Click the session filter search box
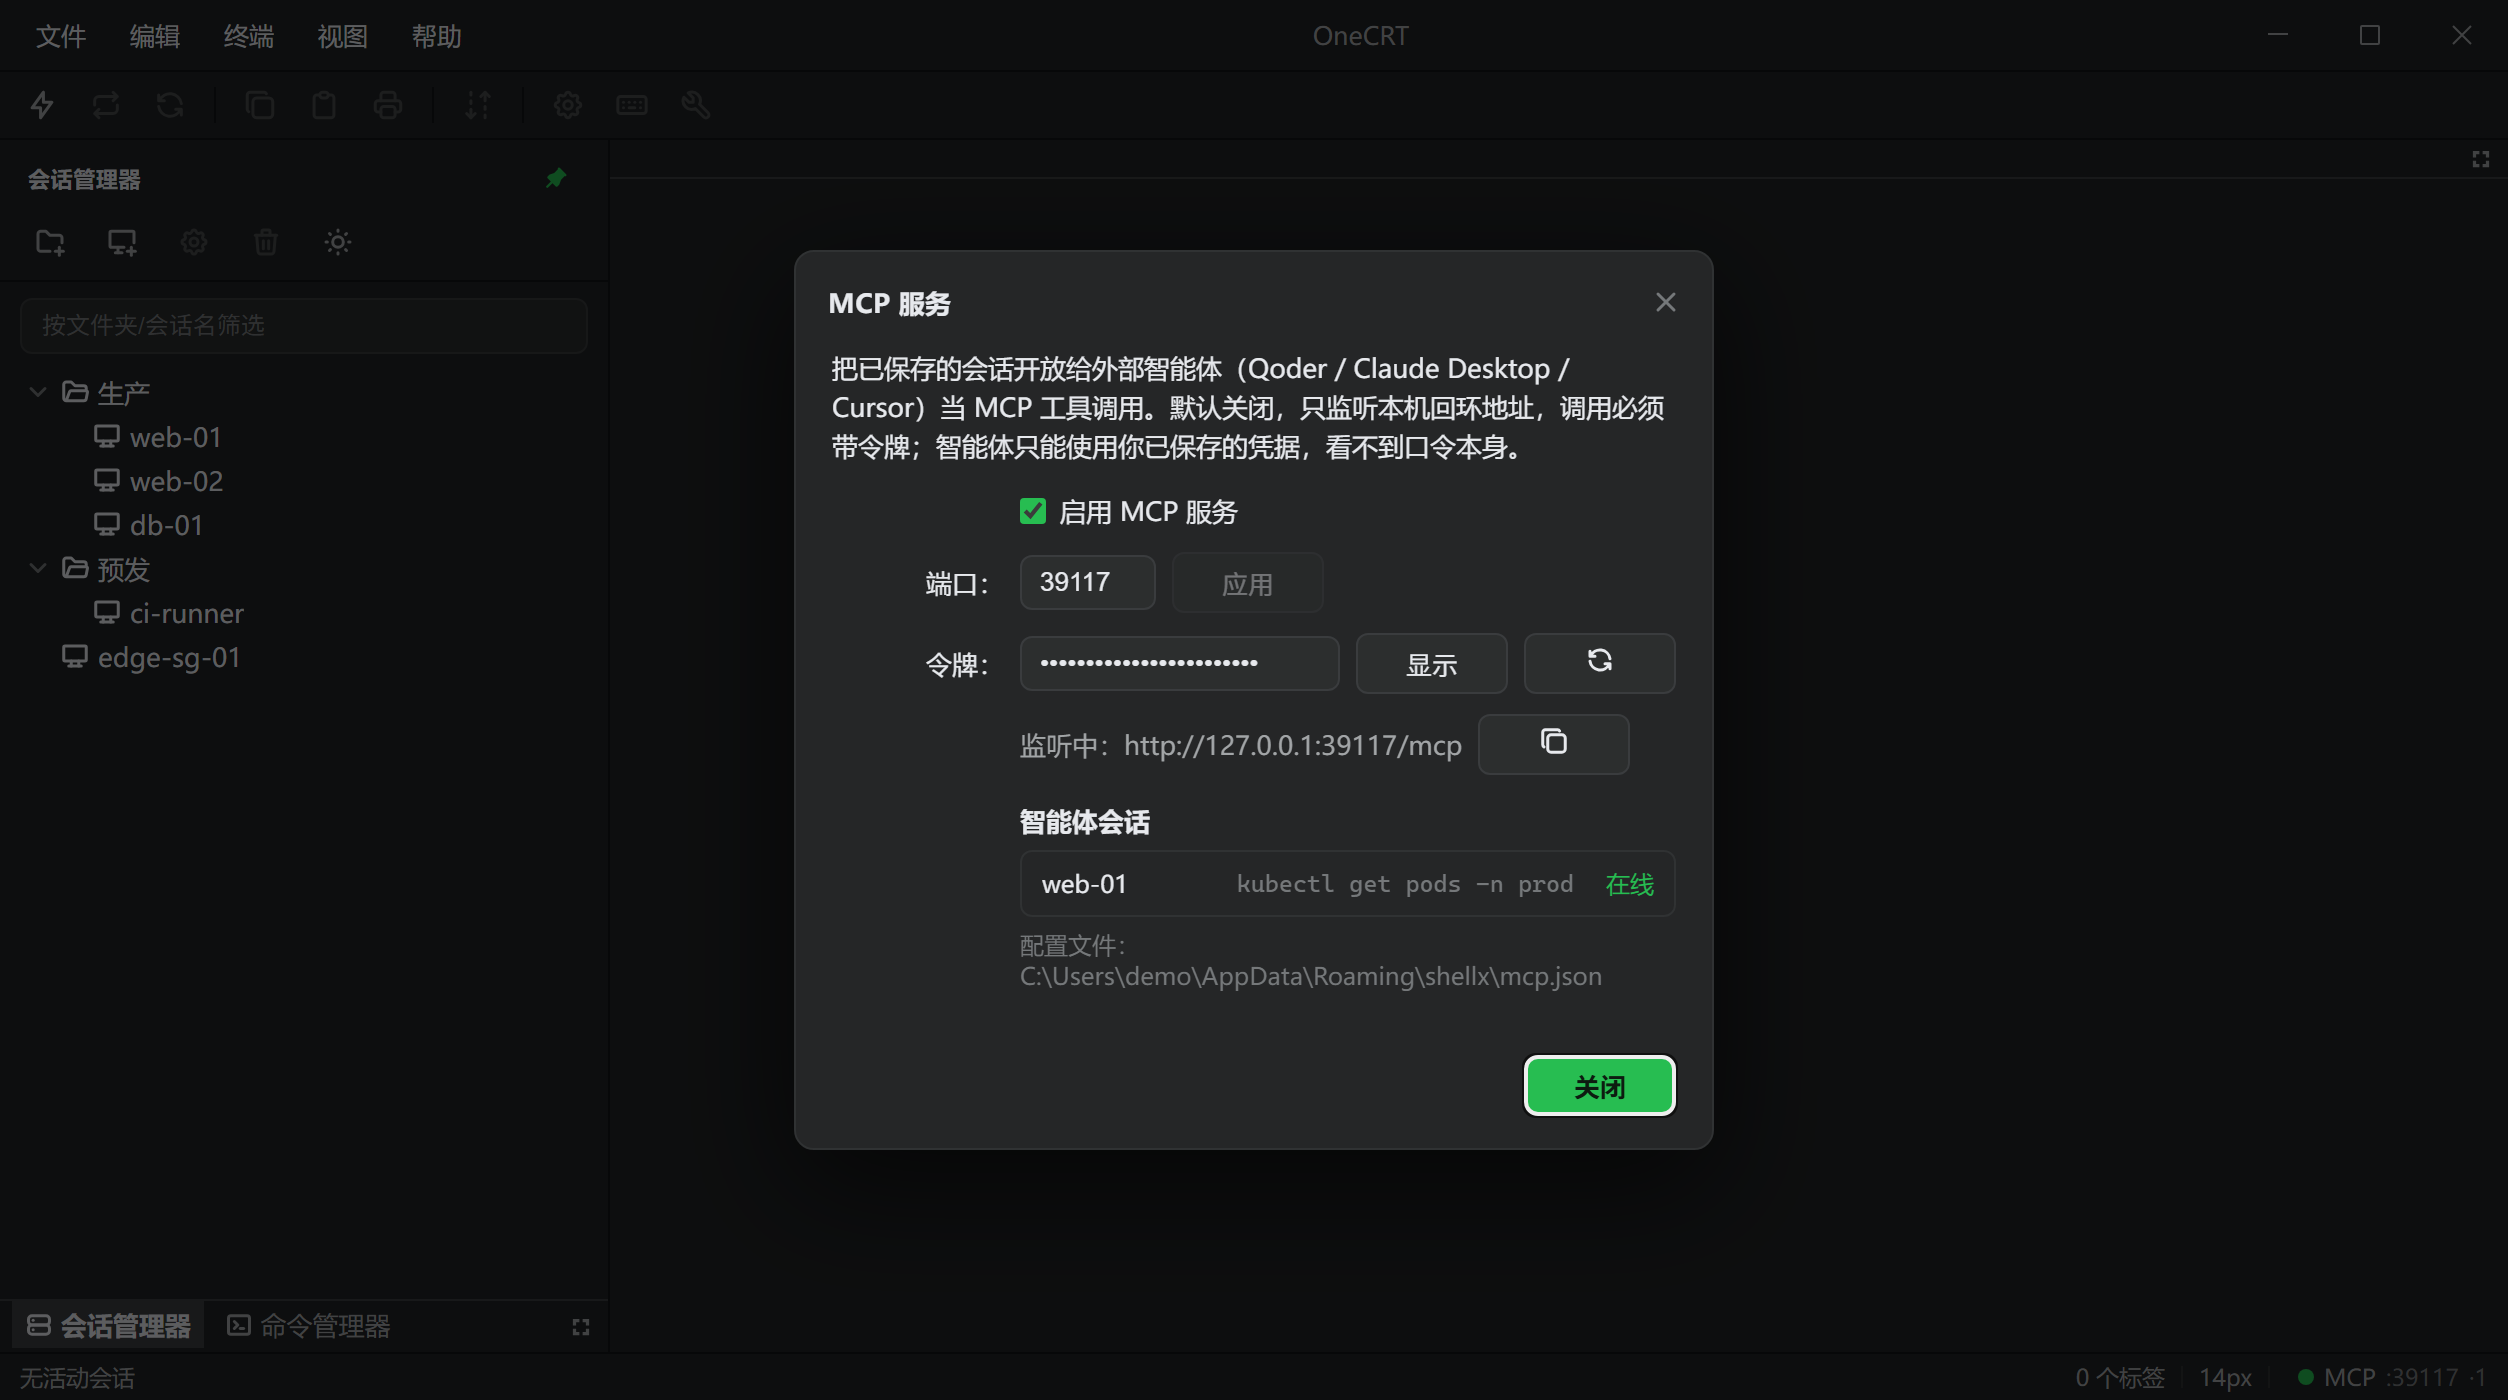This screenshot has height=1400, width=2508. (x=304, y=325)
